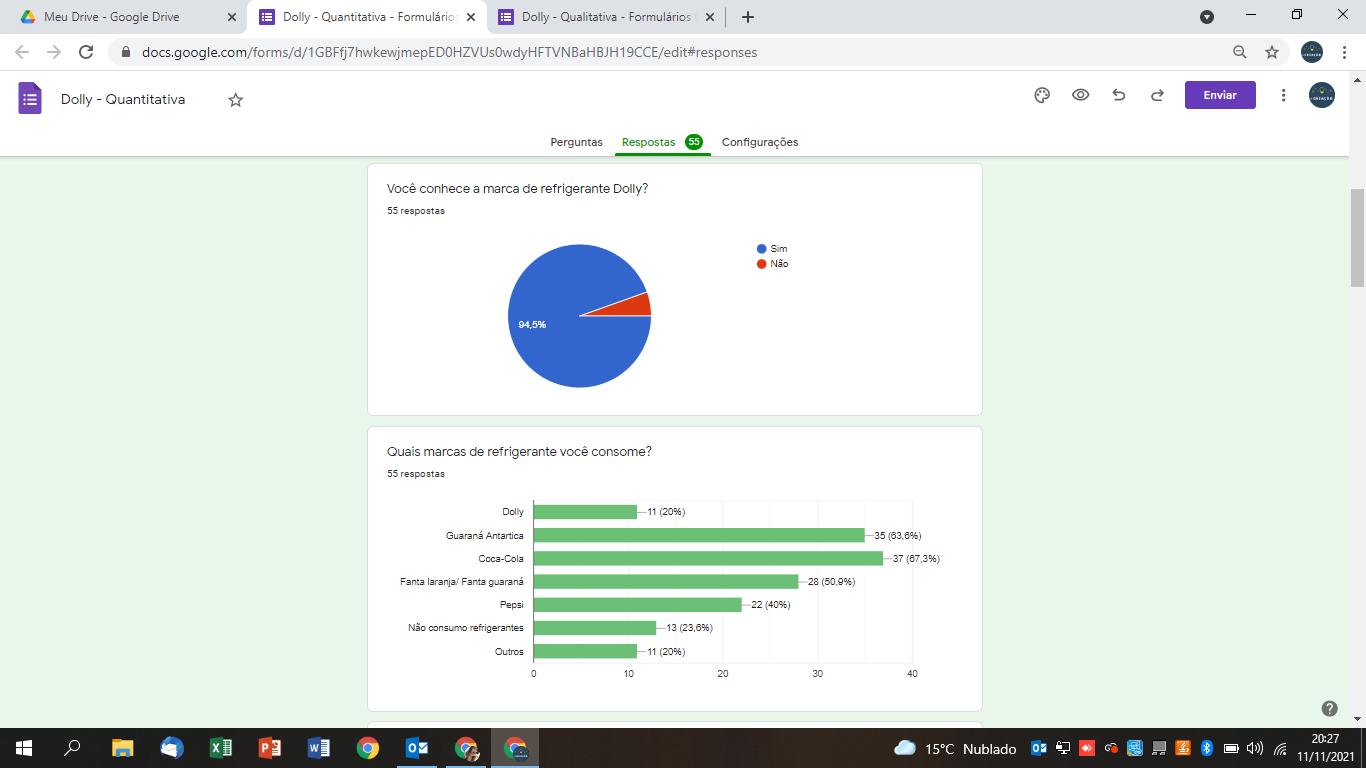Undo the last action in Forms
The width and height of the screenshot is (1366, 768).
point(1119,95)
